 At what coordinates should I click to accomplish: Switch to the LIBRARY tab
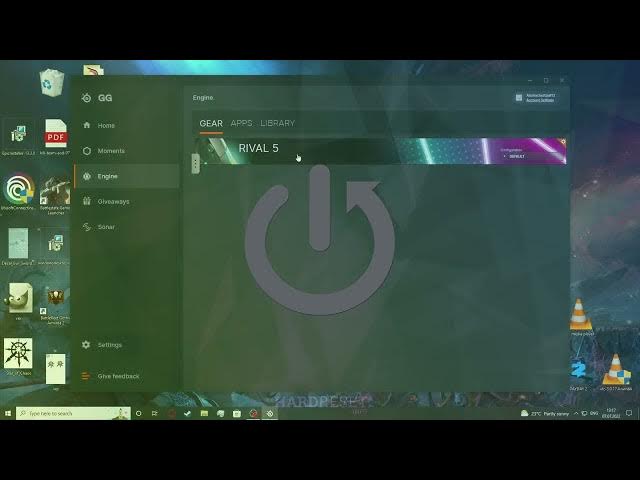(x=278, y=123)
